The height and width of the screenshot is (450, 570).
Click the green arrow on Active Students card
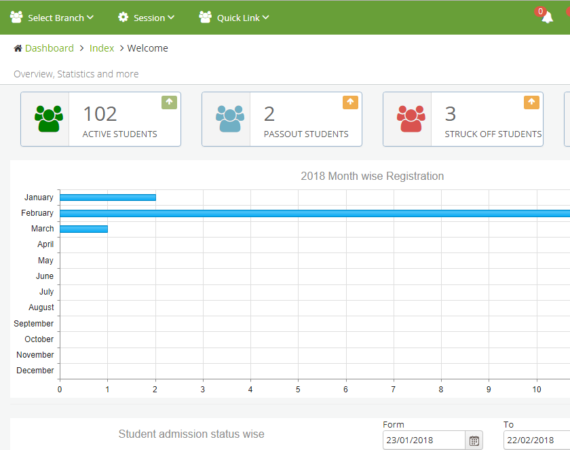[169, 102]
